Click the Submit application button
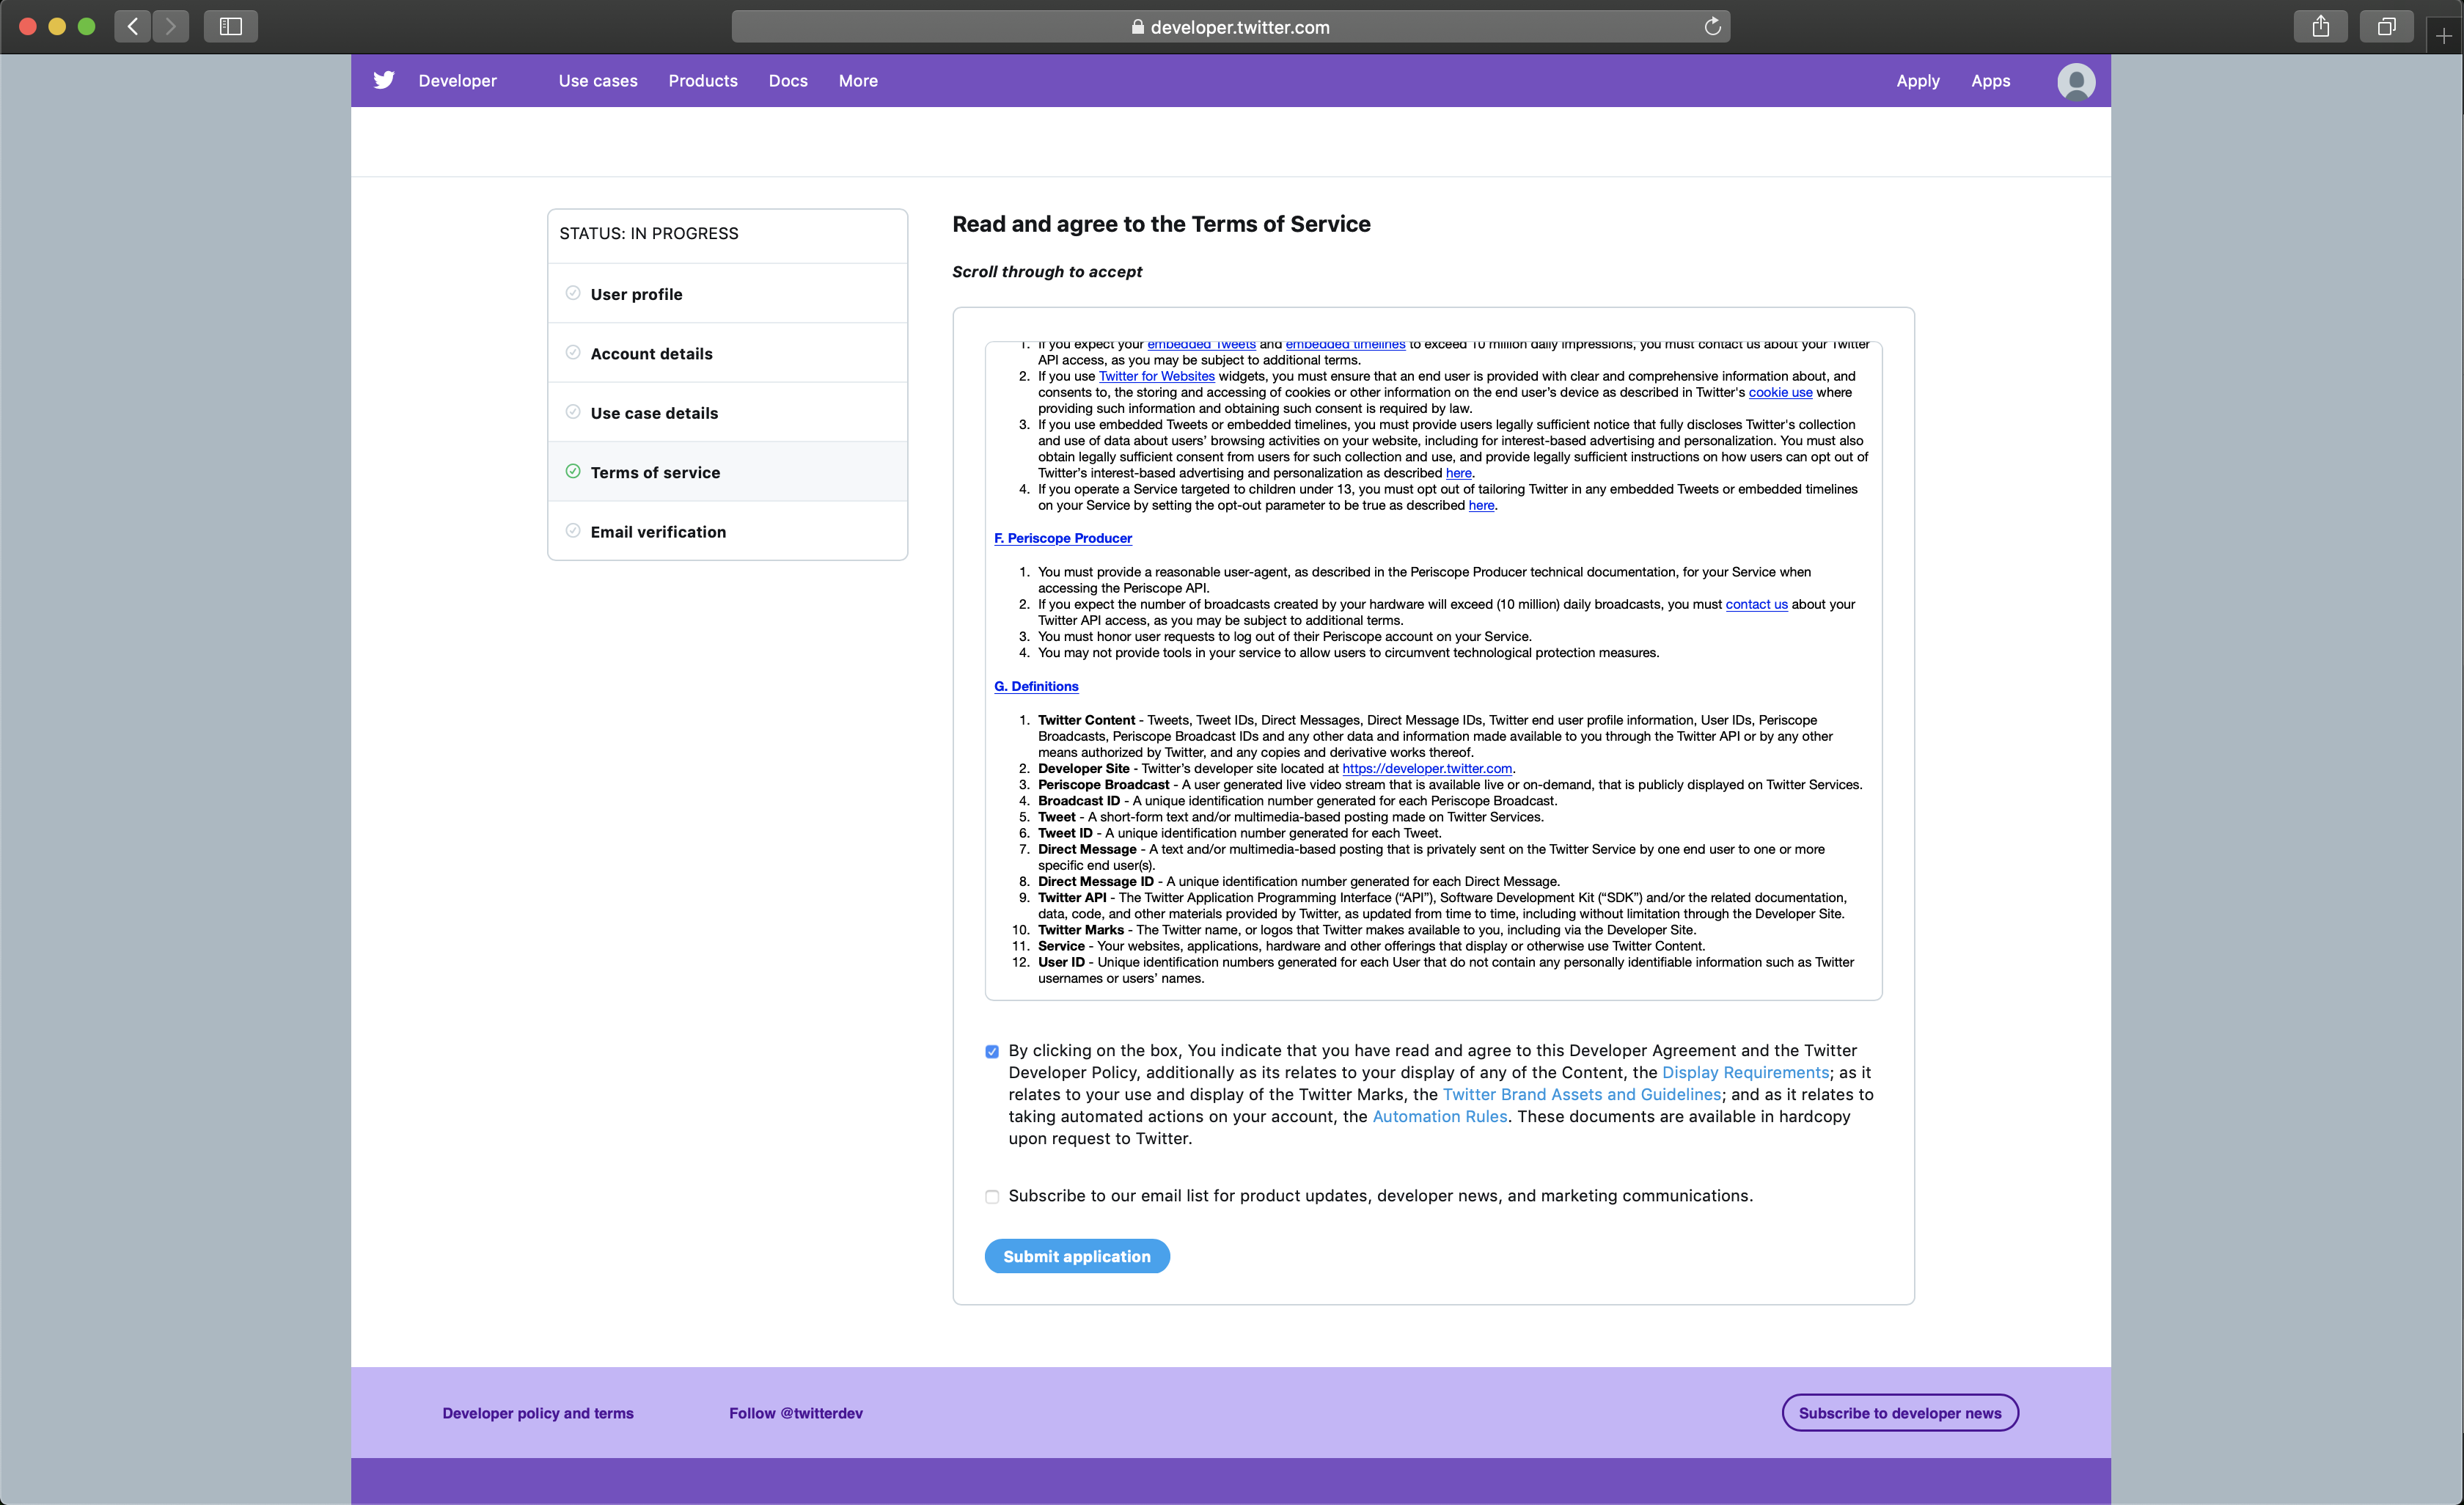Image resolution: width=2464 pixels, height=1505 pixels. click(x=1076, y=1256)
